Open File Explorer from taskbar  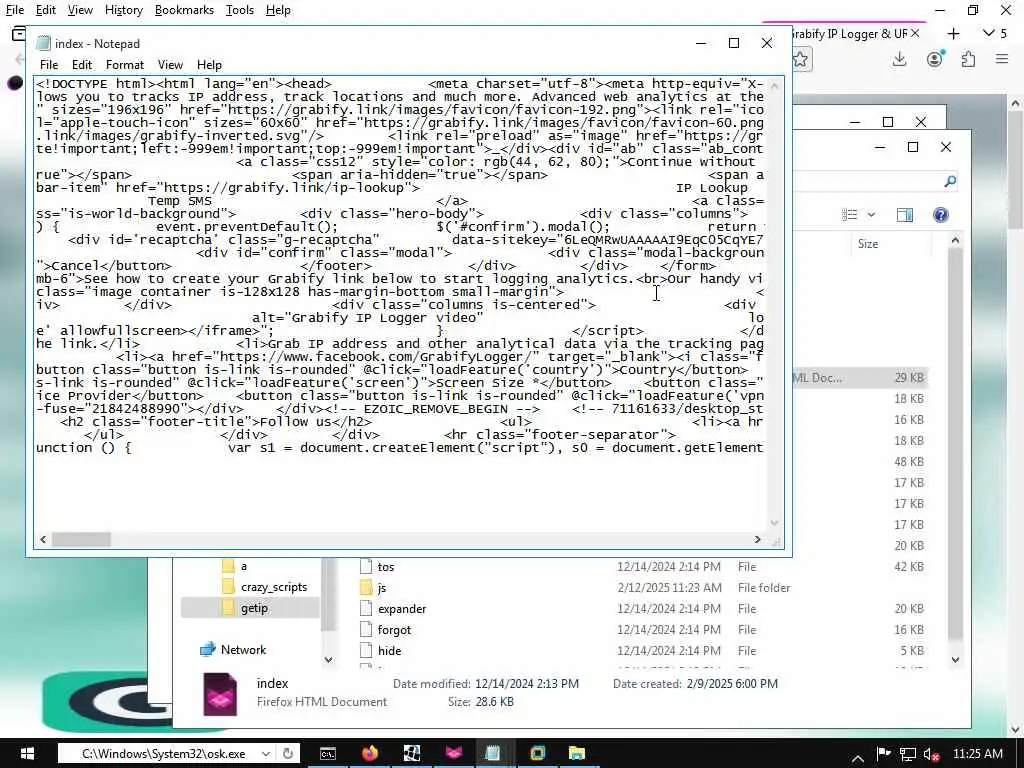click(x=577, y=754)
